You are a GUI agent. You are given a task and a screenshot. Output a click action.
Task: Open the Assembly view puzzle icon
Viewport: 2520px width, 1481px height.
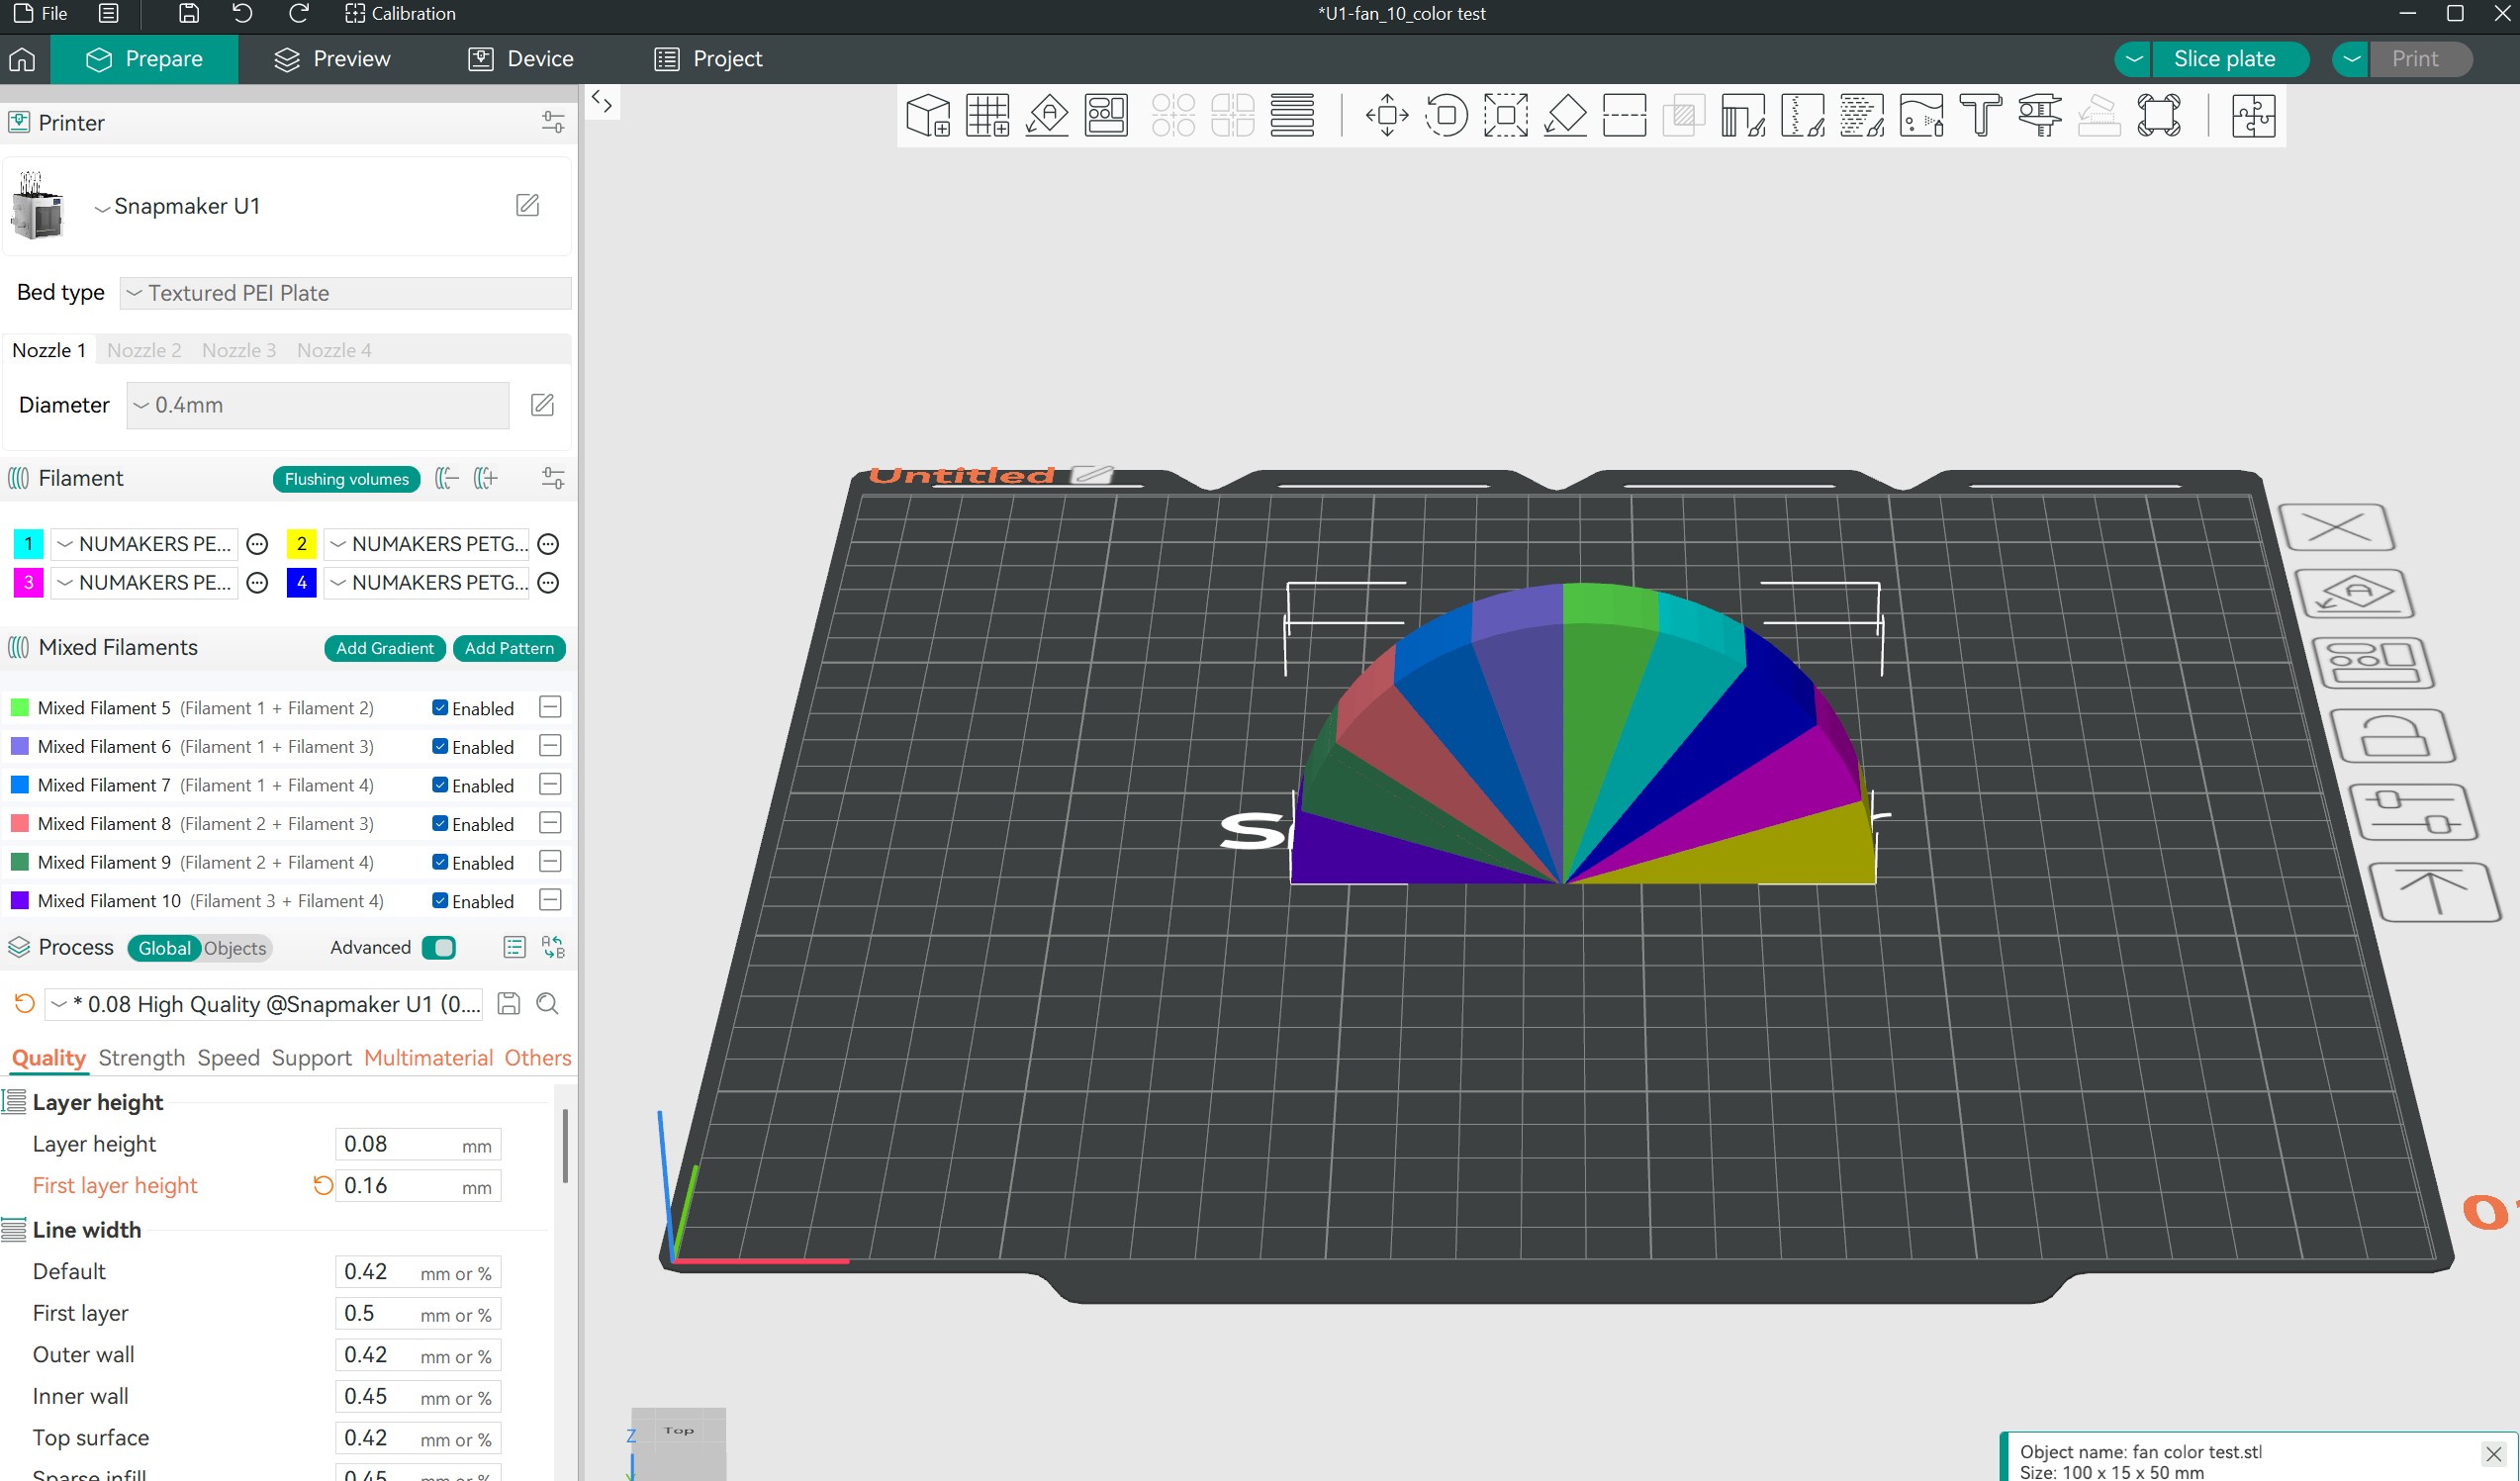(2253, 115)
